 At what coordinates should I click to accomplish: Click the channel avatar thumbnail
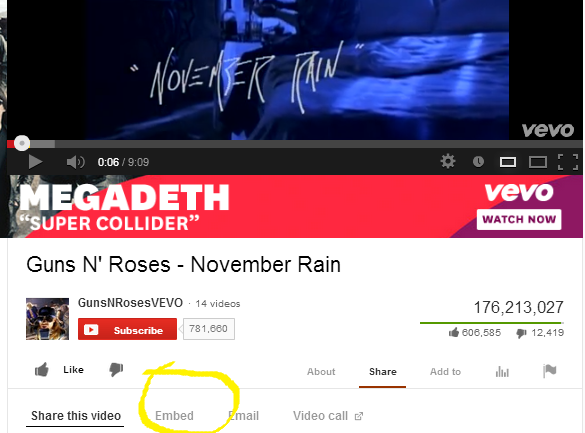tap(47, 319)
